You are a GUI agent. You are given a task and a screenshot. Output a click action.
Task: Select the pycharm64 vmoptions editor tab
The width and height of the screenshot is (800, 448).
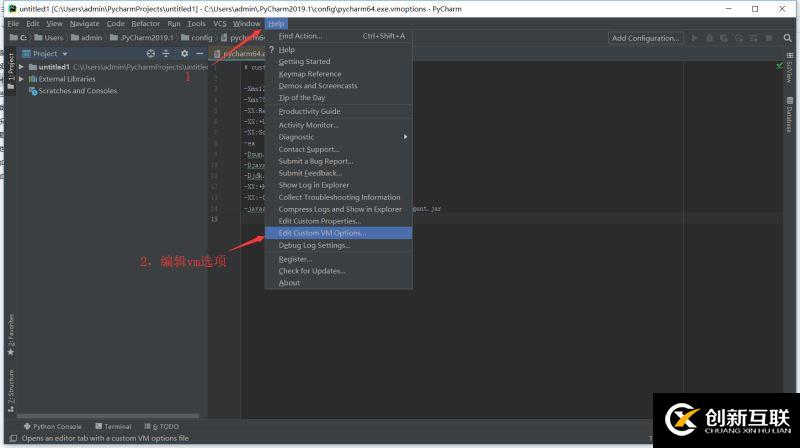(x=239, y=53)
